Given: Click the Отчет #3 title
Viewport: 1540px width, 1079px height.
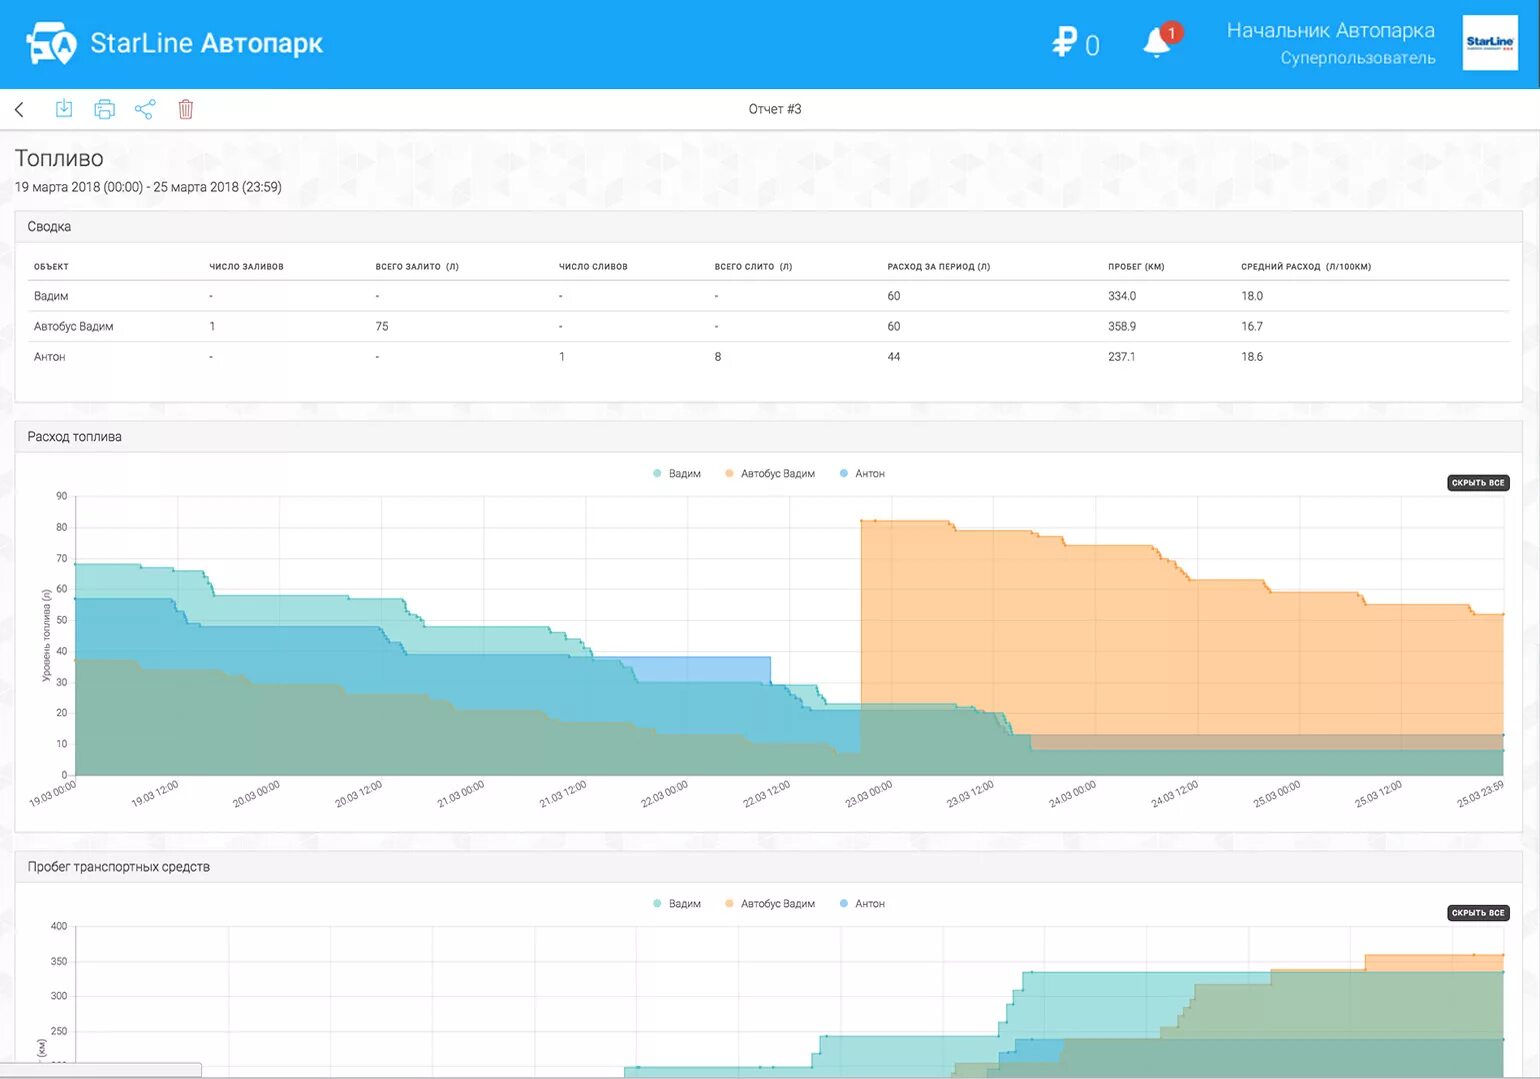Looking at the screenshot, I should (775, 109).
